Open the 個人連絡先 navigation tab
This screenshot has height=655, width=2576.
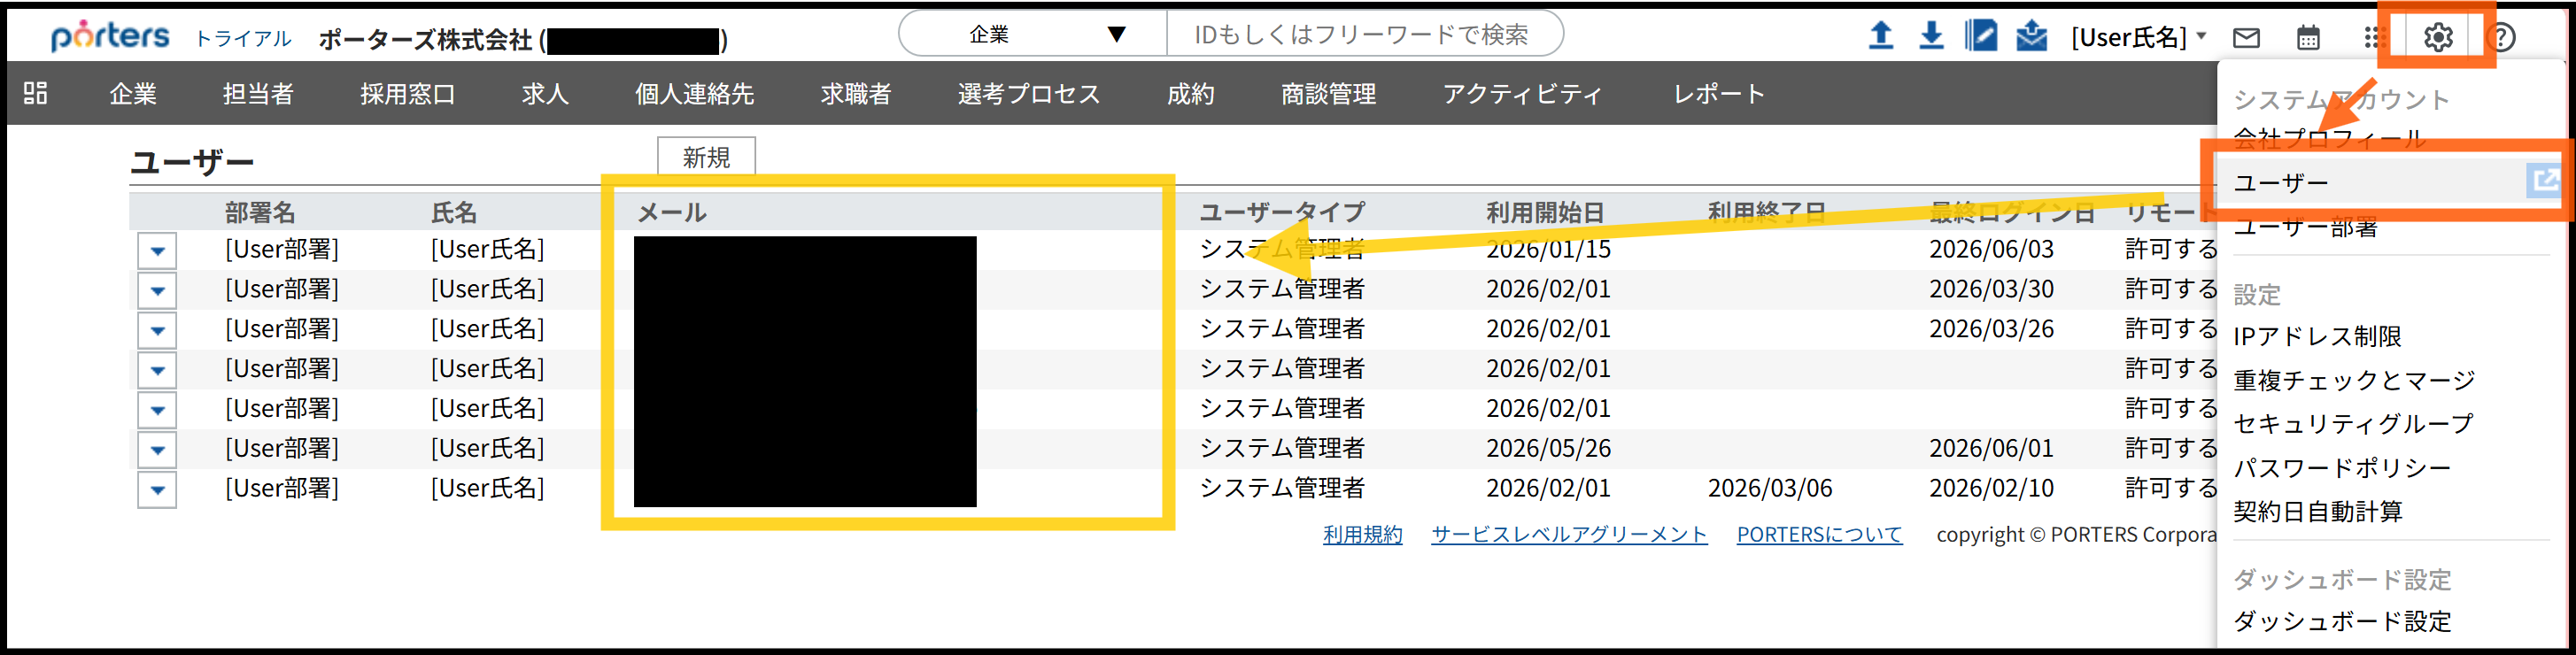[x=694, y=93]
